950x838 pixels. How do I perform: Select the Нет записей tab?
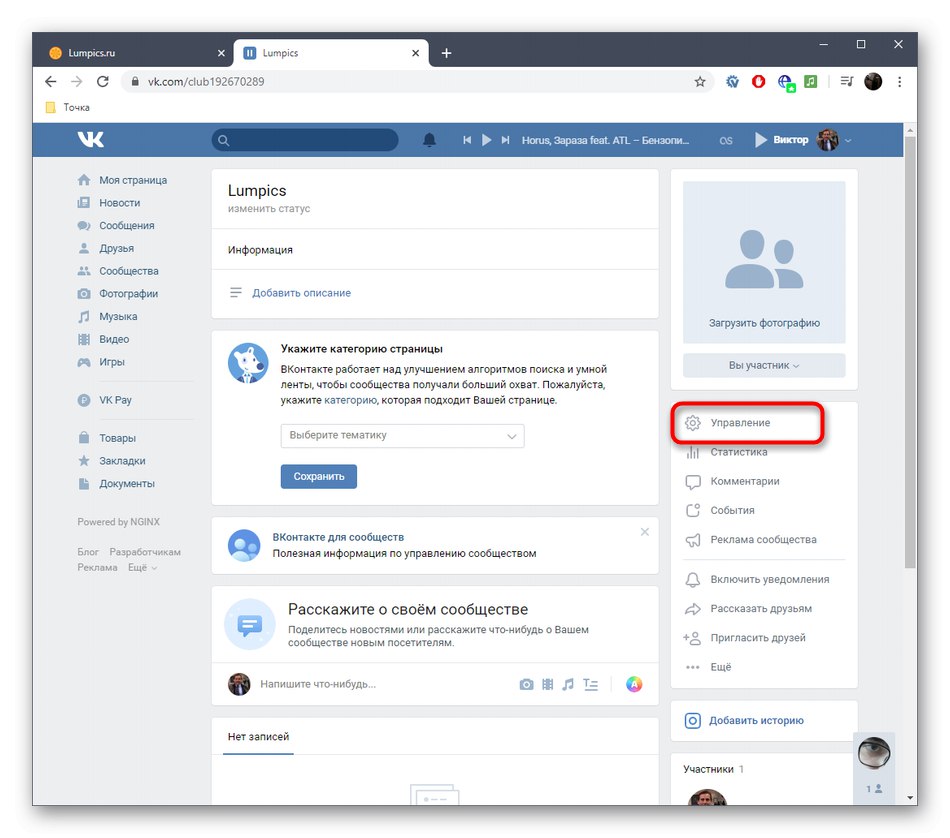click(x=258, y=737)
